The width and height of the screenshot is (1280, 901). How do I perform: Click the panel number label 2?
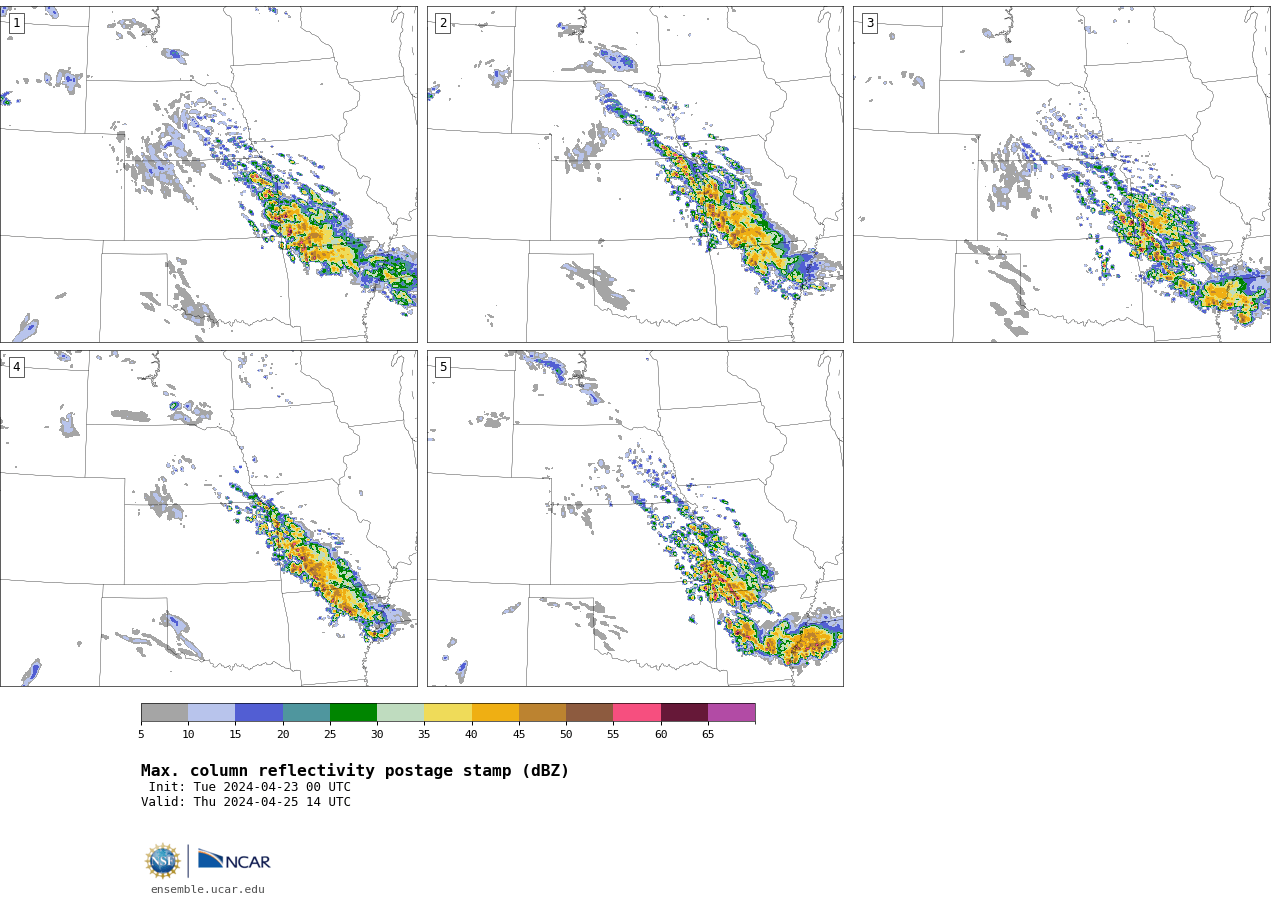click(443, 23)
